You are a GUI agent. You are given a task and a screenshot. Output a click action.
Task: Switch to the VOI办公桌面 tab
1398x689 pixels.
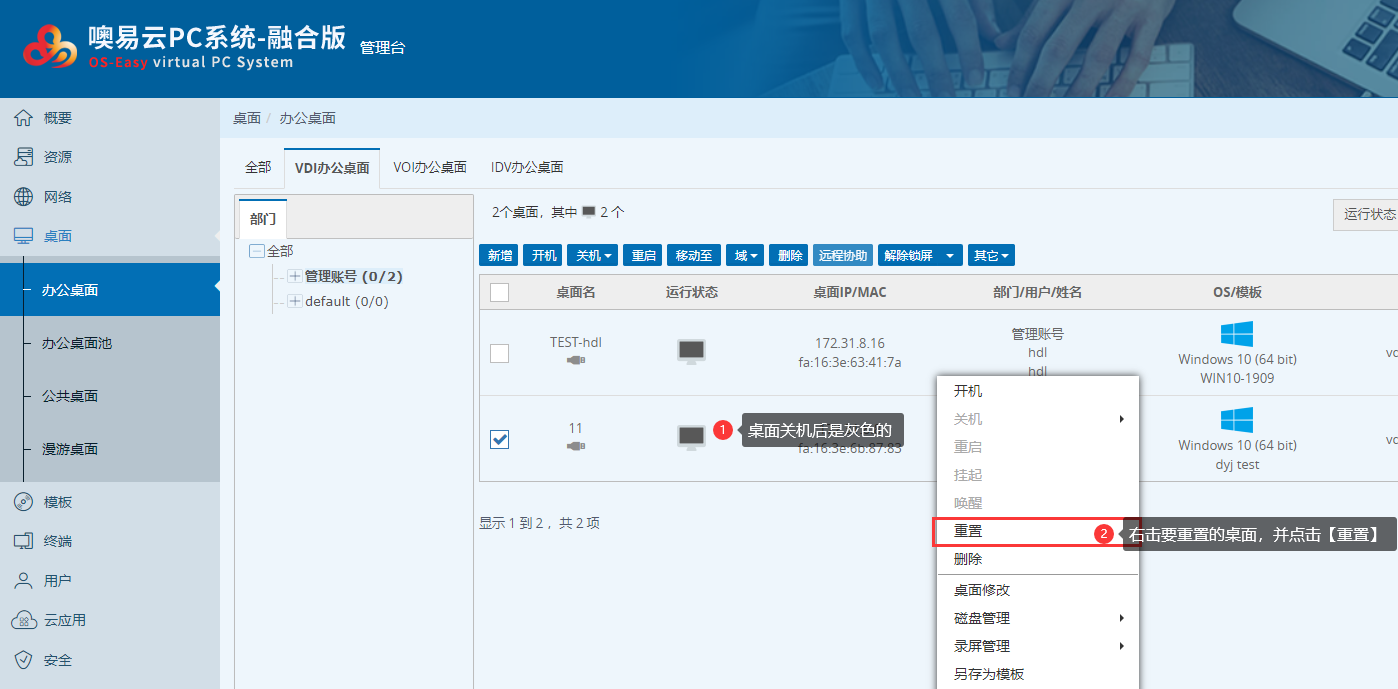pos(430,167)
